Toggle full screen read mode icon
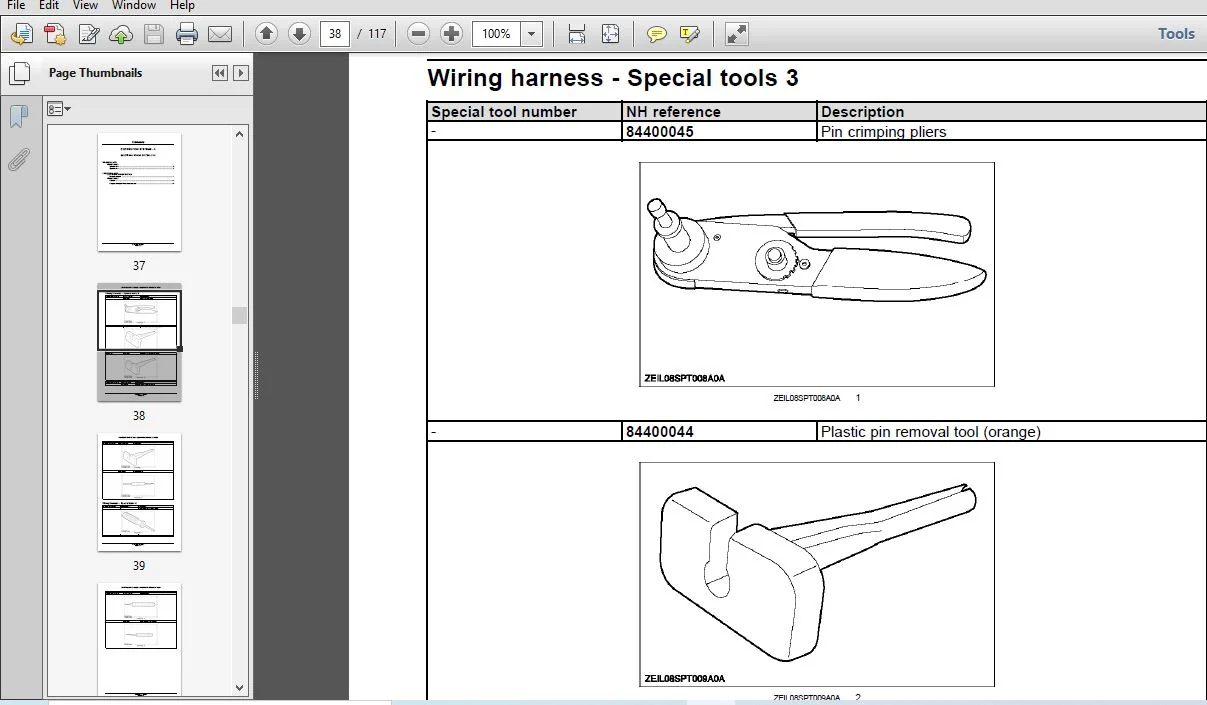The image size is (1207, 705). [x=737, y=34]
